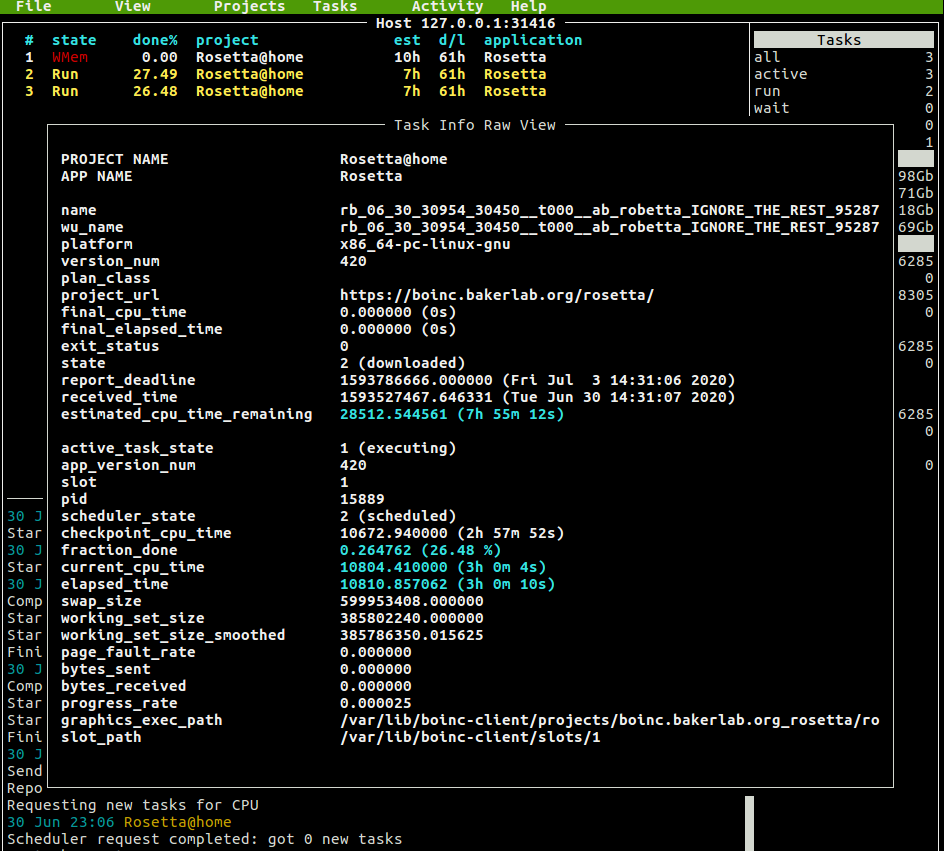This screenshot has height=851, width=944.
Task: Click the state value 2 (downloaded)
Action: click(403, 364)
